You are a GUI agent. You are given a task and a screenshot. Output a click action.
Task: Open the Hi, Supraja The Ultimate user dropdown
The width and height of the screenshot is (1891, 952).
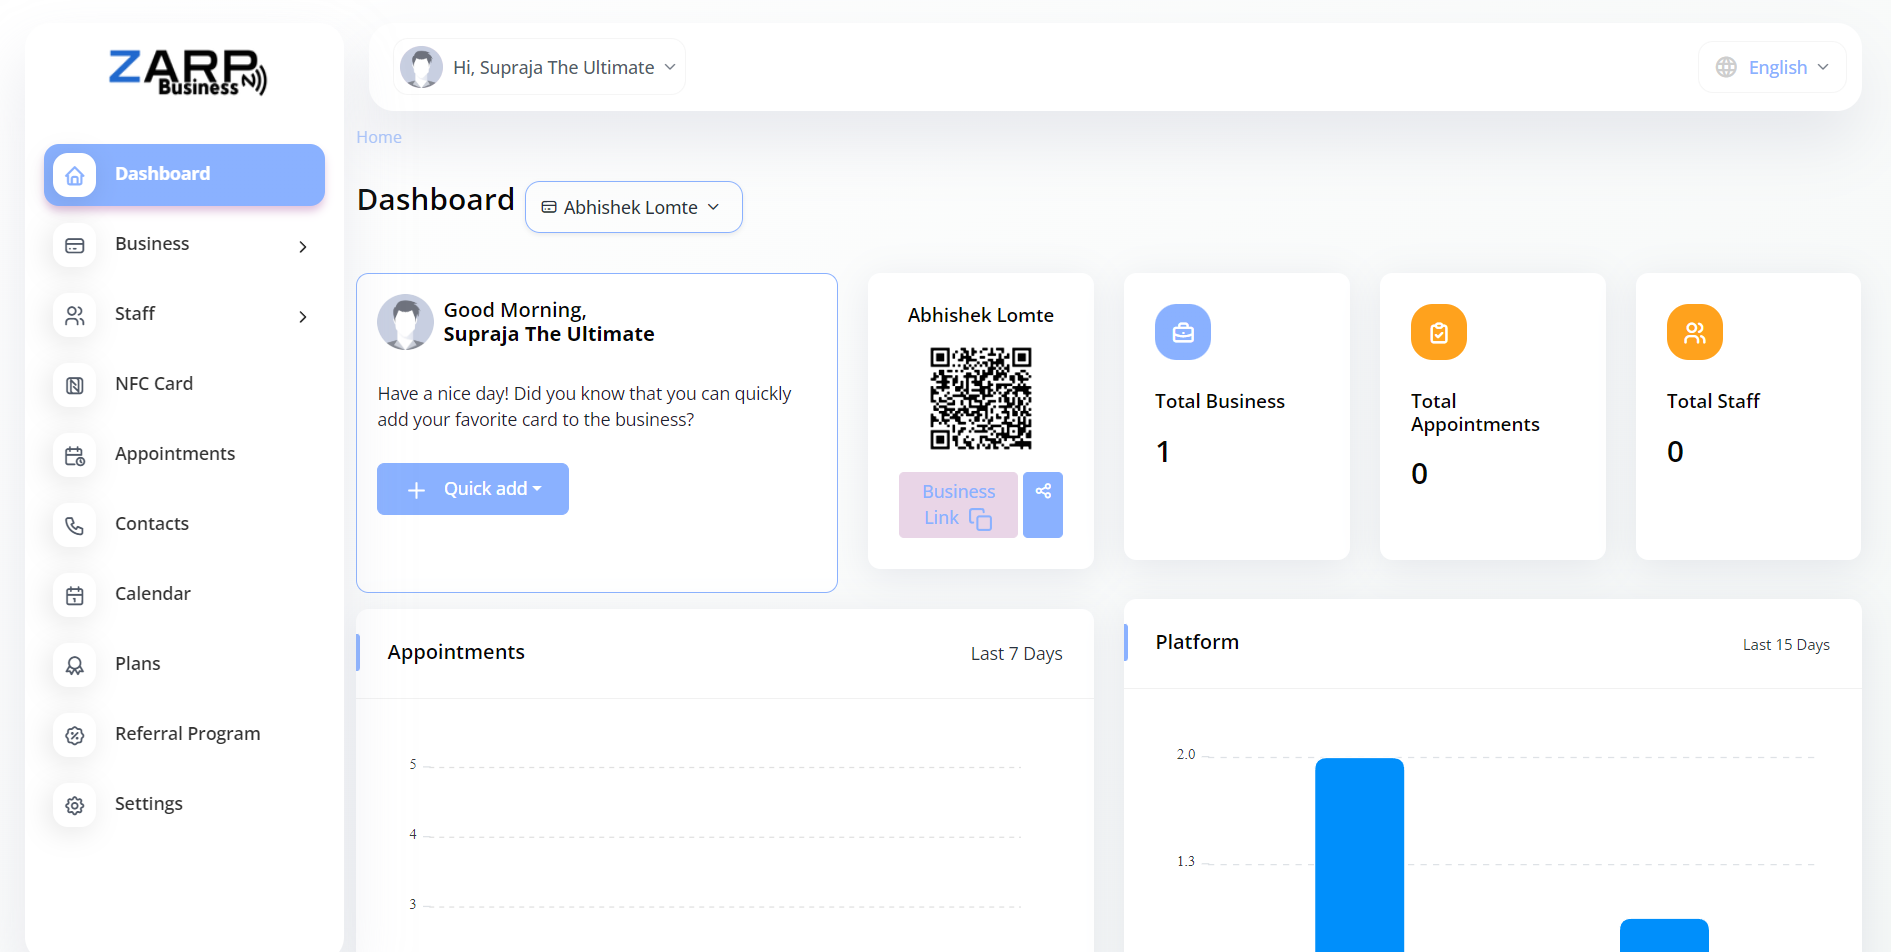coord(540,67)
